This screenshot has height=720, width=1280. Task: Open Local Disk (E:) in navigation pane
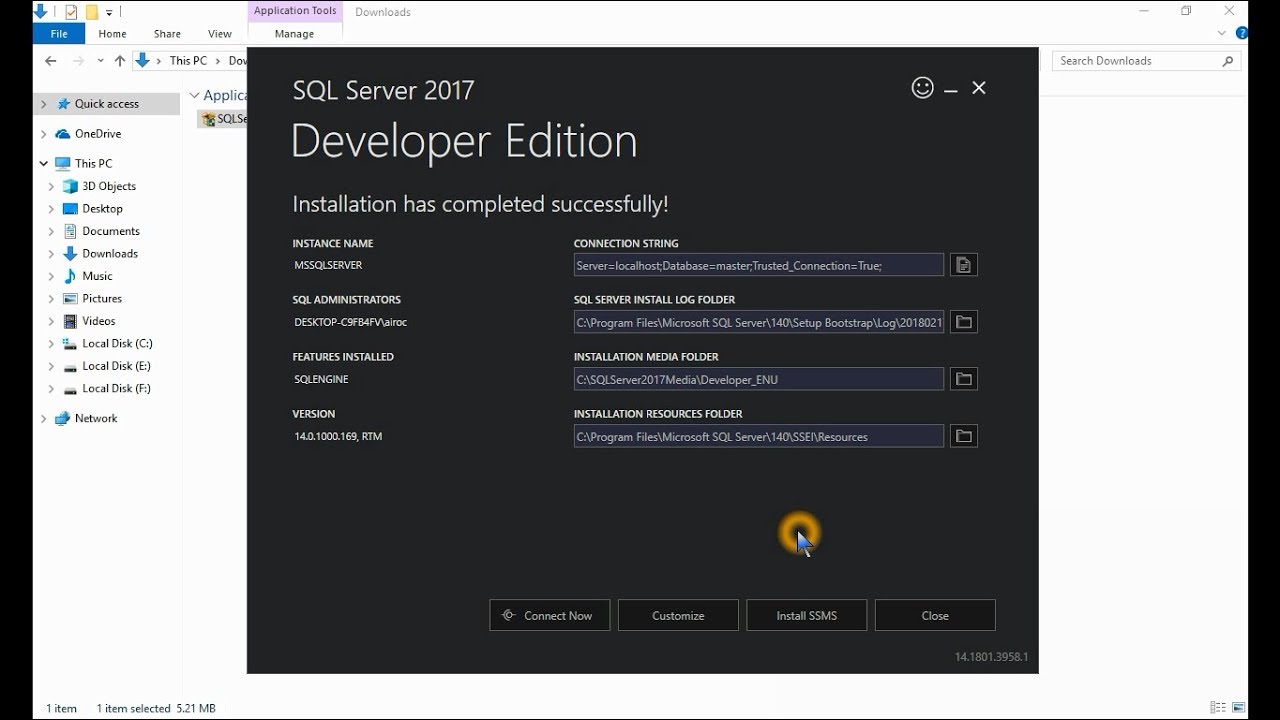click(x=117, y=366)
